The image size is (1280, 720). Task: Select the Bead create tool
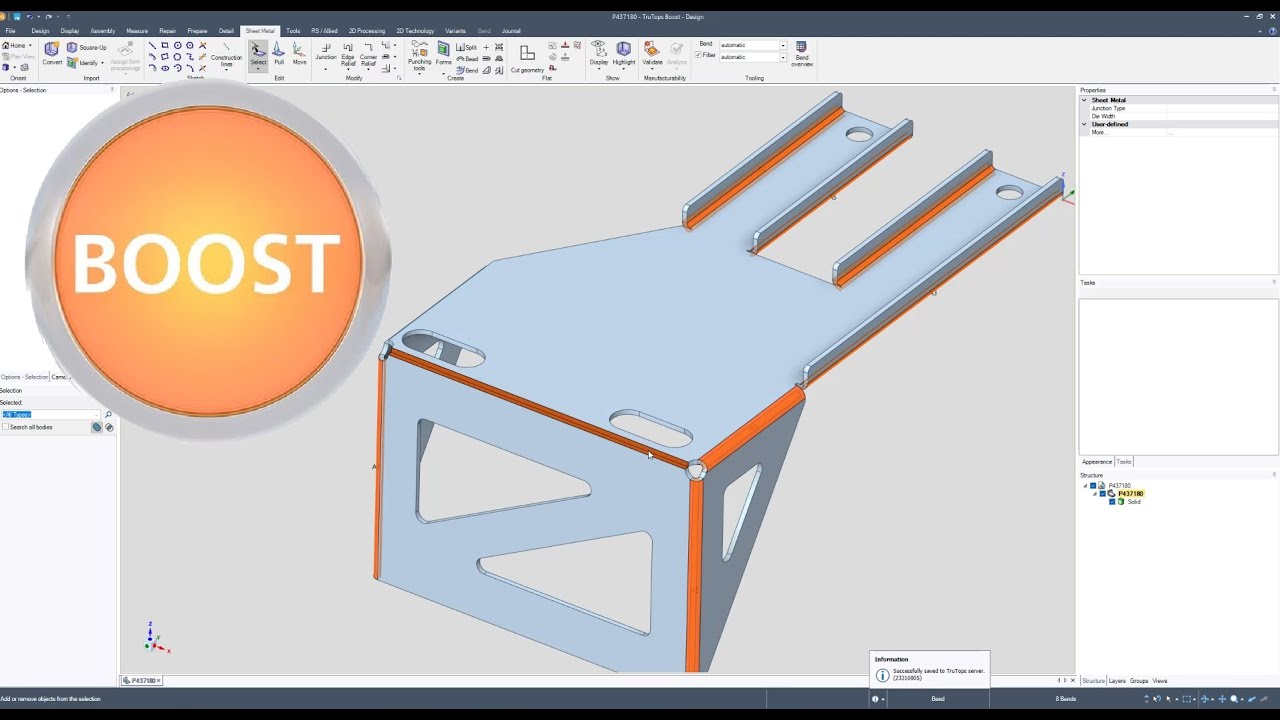coord(466,59)
